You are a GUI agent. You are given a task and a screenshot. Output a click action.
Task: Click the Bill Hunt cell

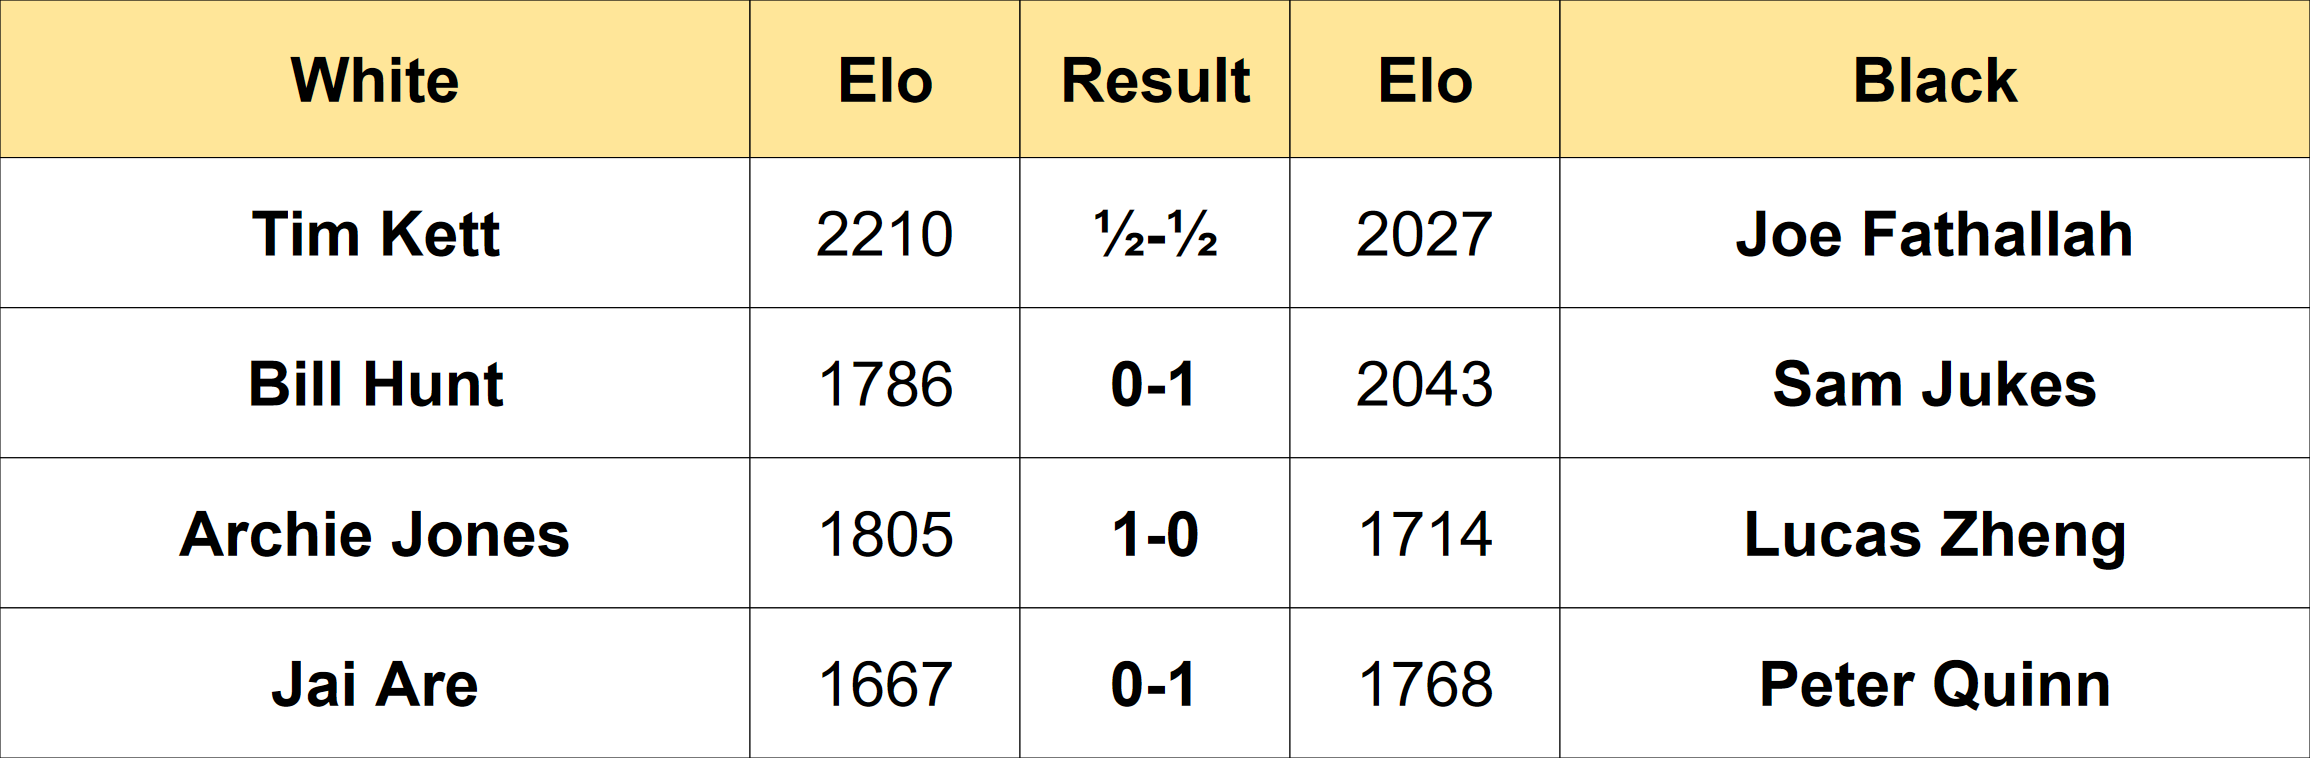pos(375,383)
